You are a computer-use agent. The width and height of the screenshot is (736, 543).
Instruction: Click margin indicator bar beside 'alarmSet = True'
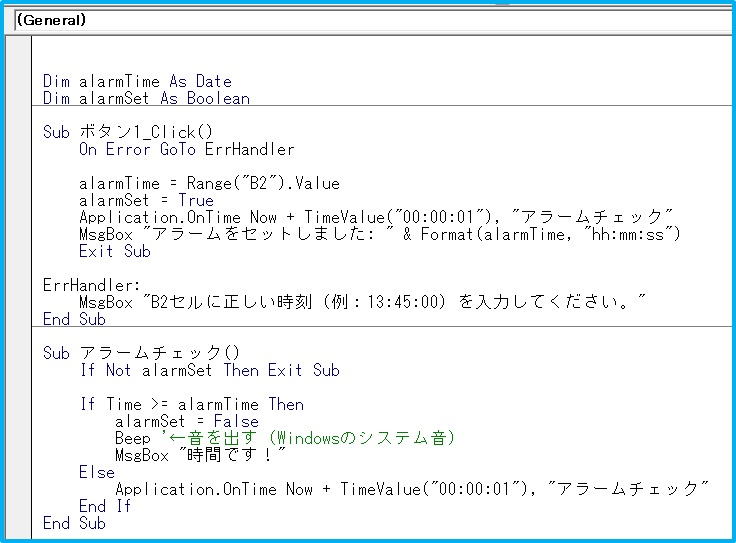click(18, 200)
